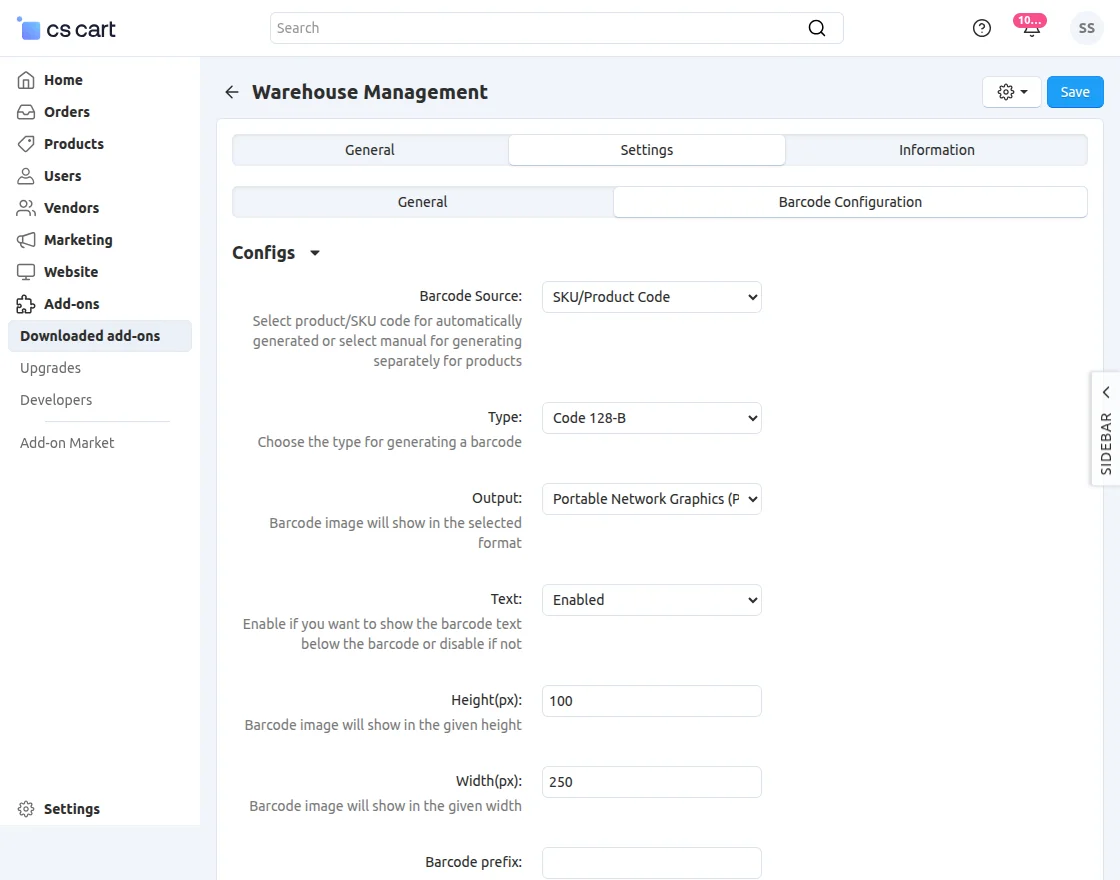Image resolution: width=1120 pixels, height=880 pixels.
Task: Expand the barcode Type dropdown
Action: coord(651,418)
